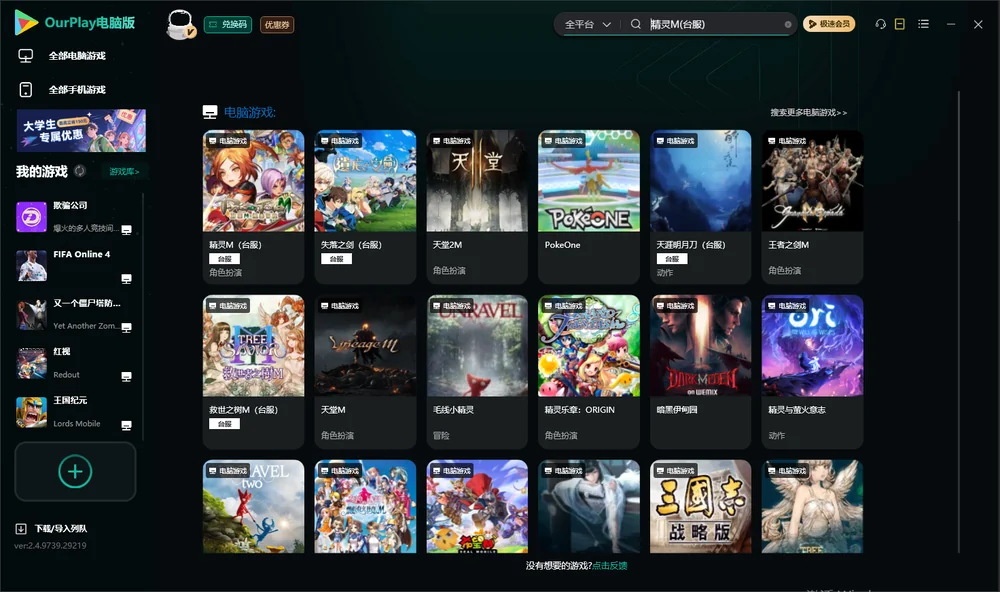Open the 失落之剑 (台服) game card
This screenshot has height=592, width=1000.
(365, 207)
